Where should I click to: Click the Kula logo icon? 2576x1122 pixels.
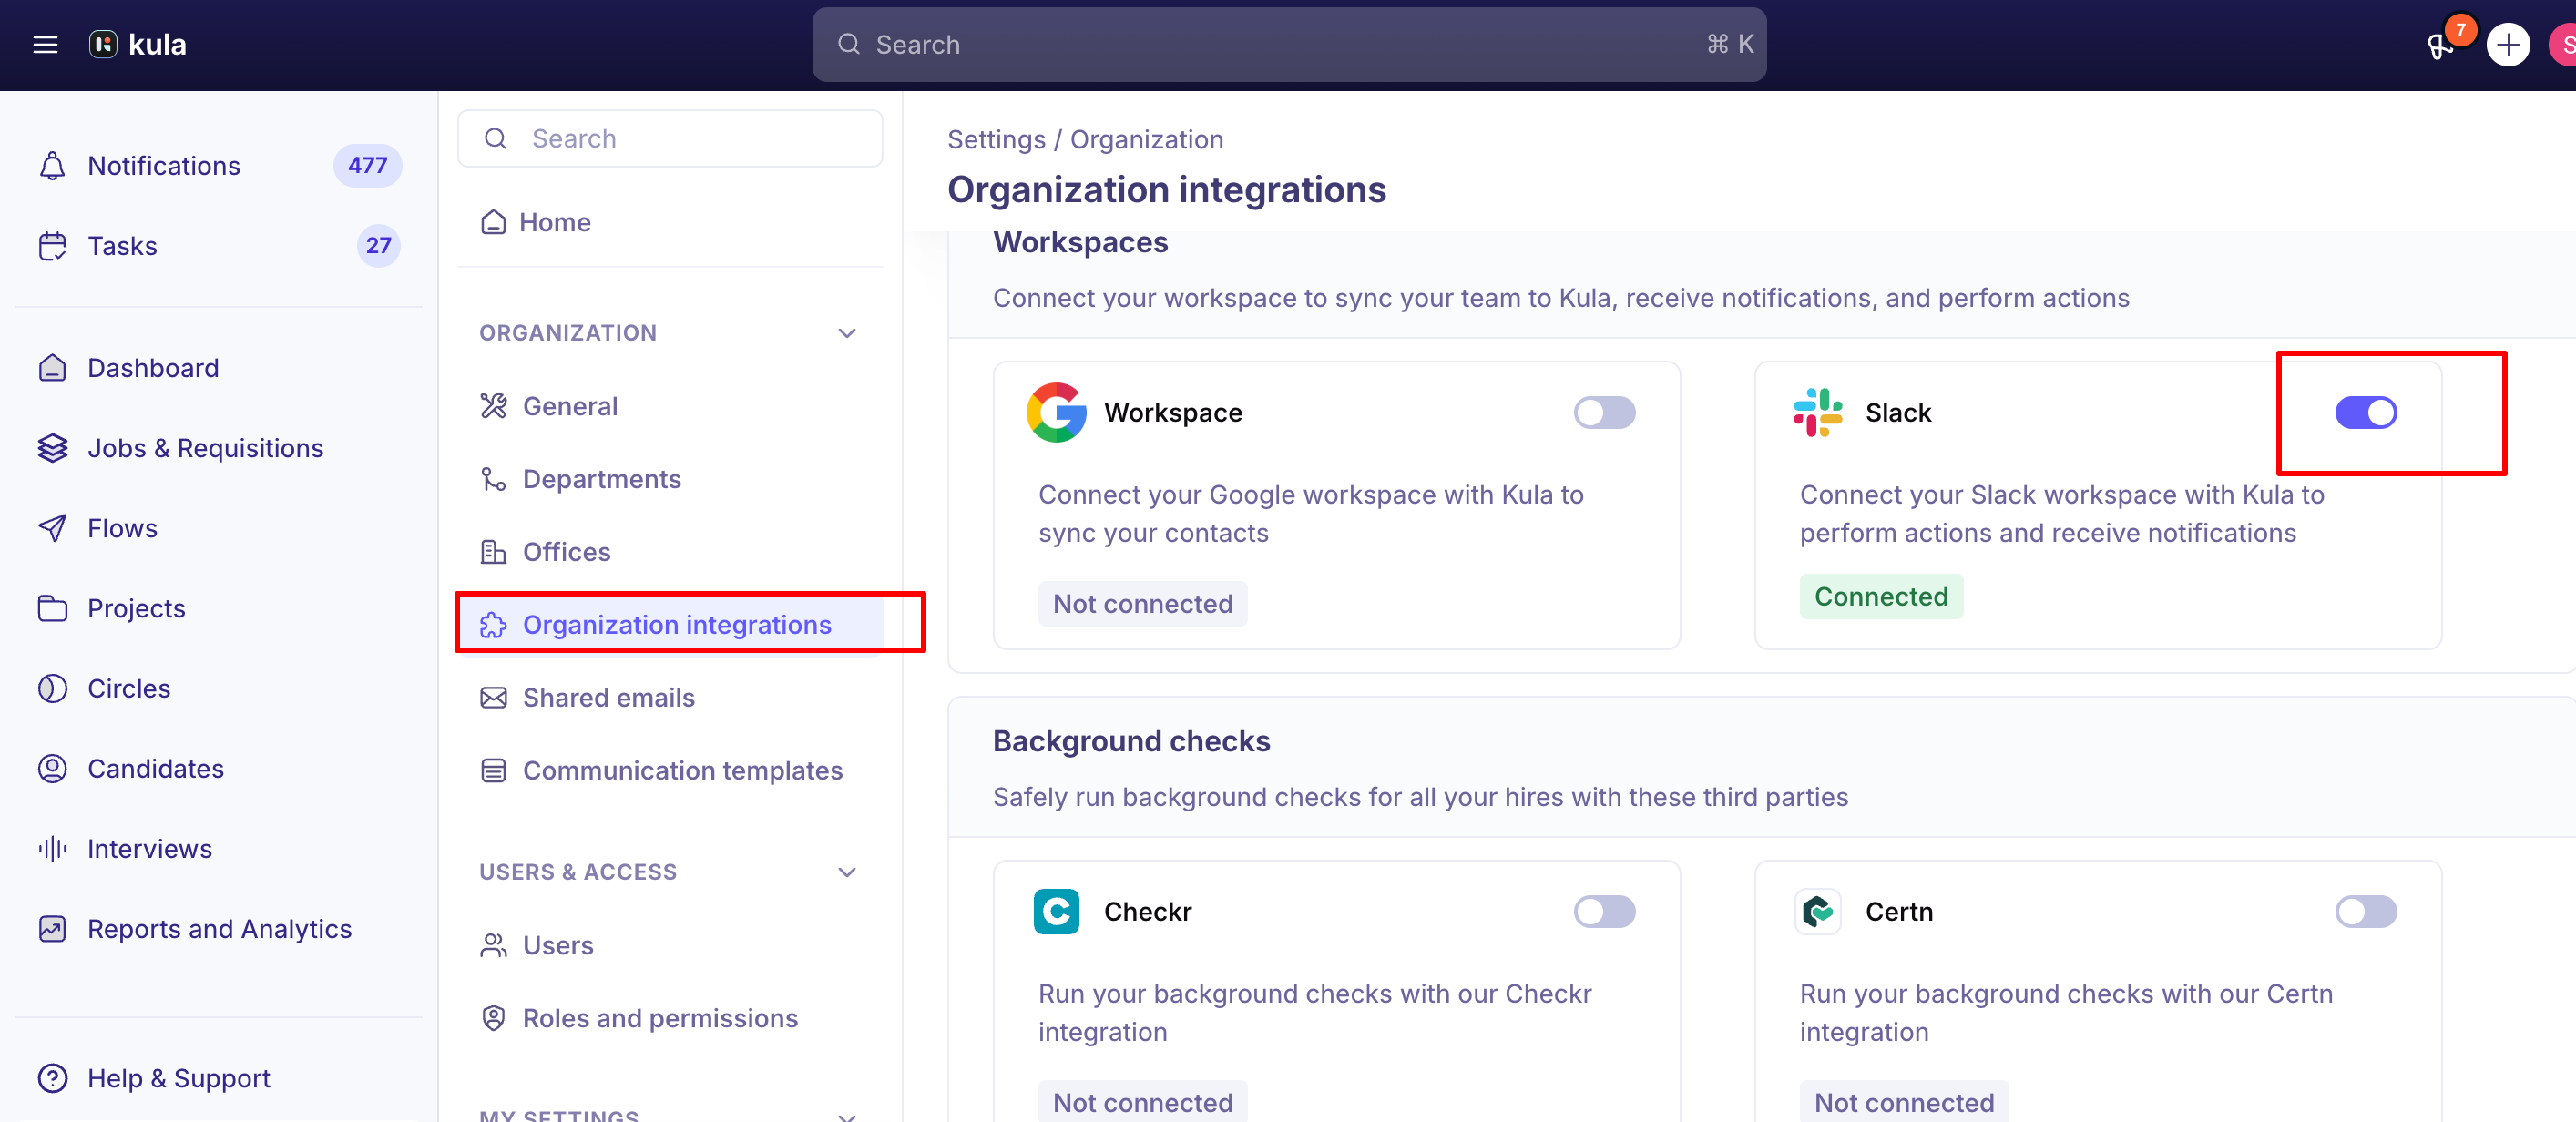(x=103, y=45)
